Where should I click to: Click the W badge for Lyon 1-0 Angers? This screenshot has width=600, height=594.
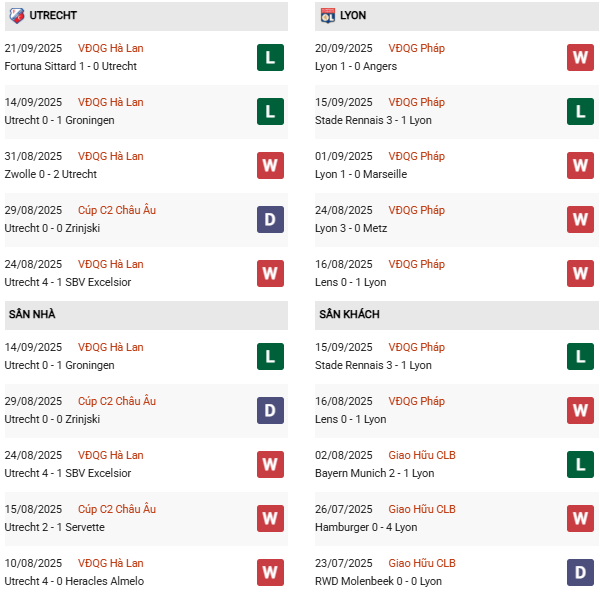coord(580,57)
